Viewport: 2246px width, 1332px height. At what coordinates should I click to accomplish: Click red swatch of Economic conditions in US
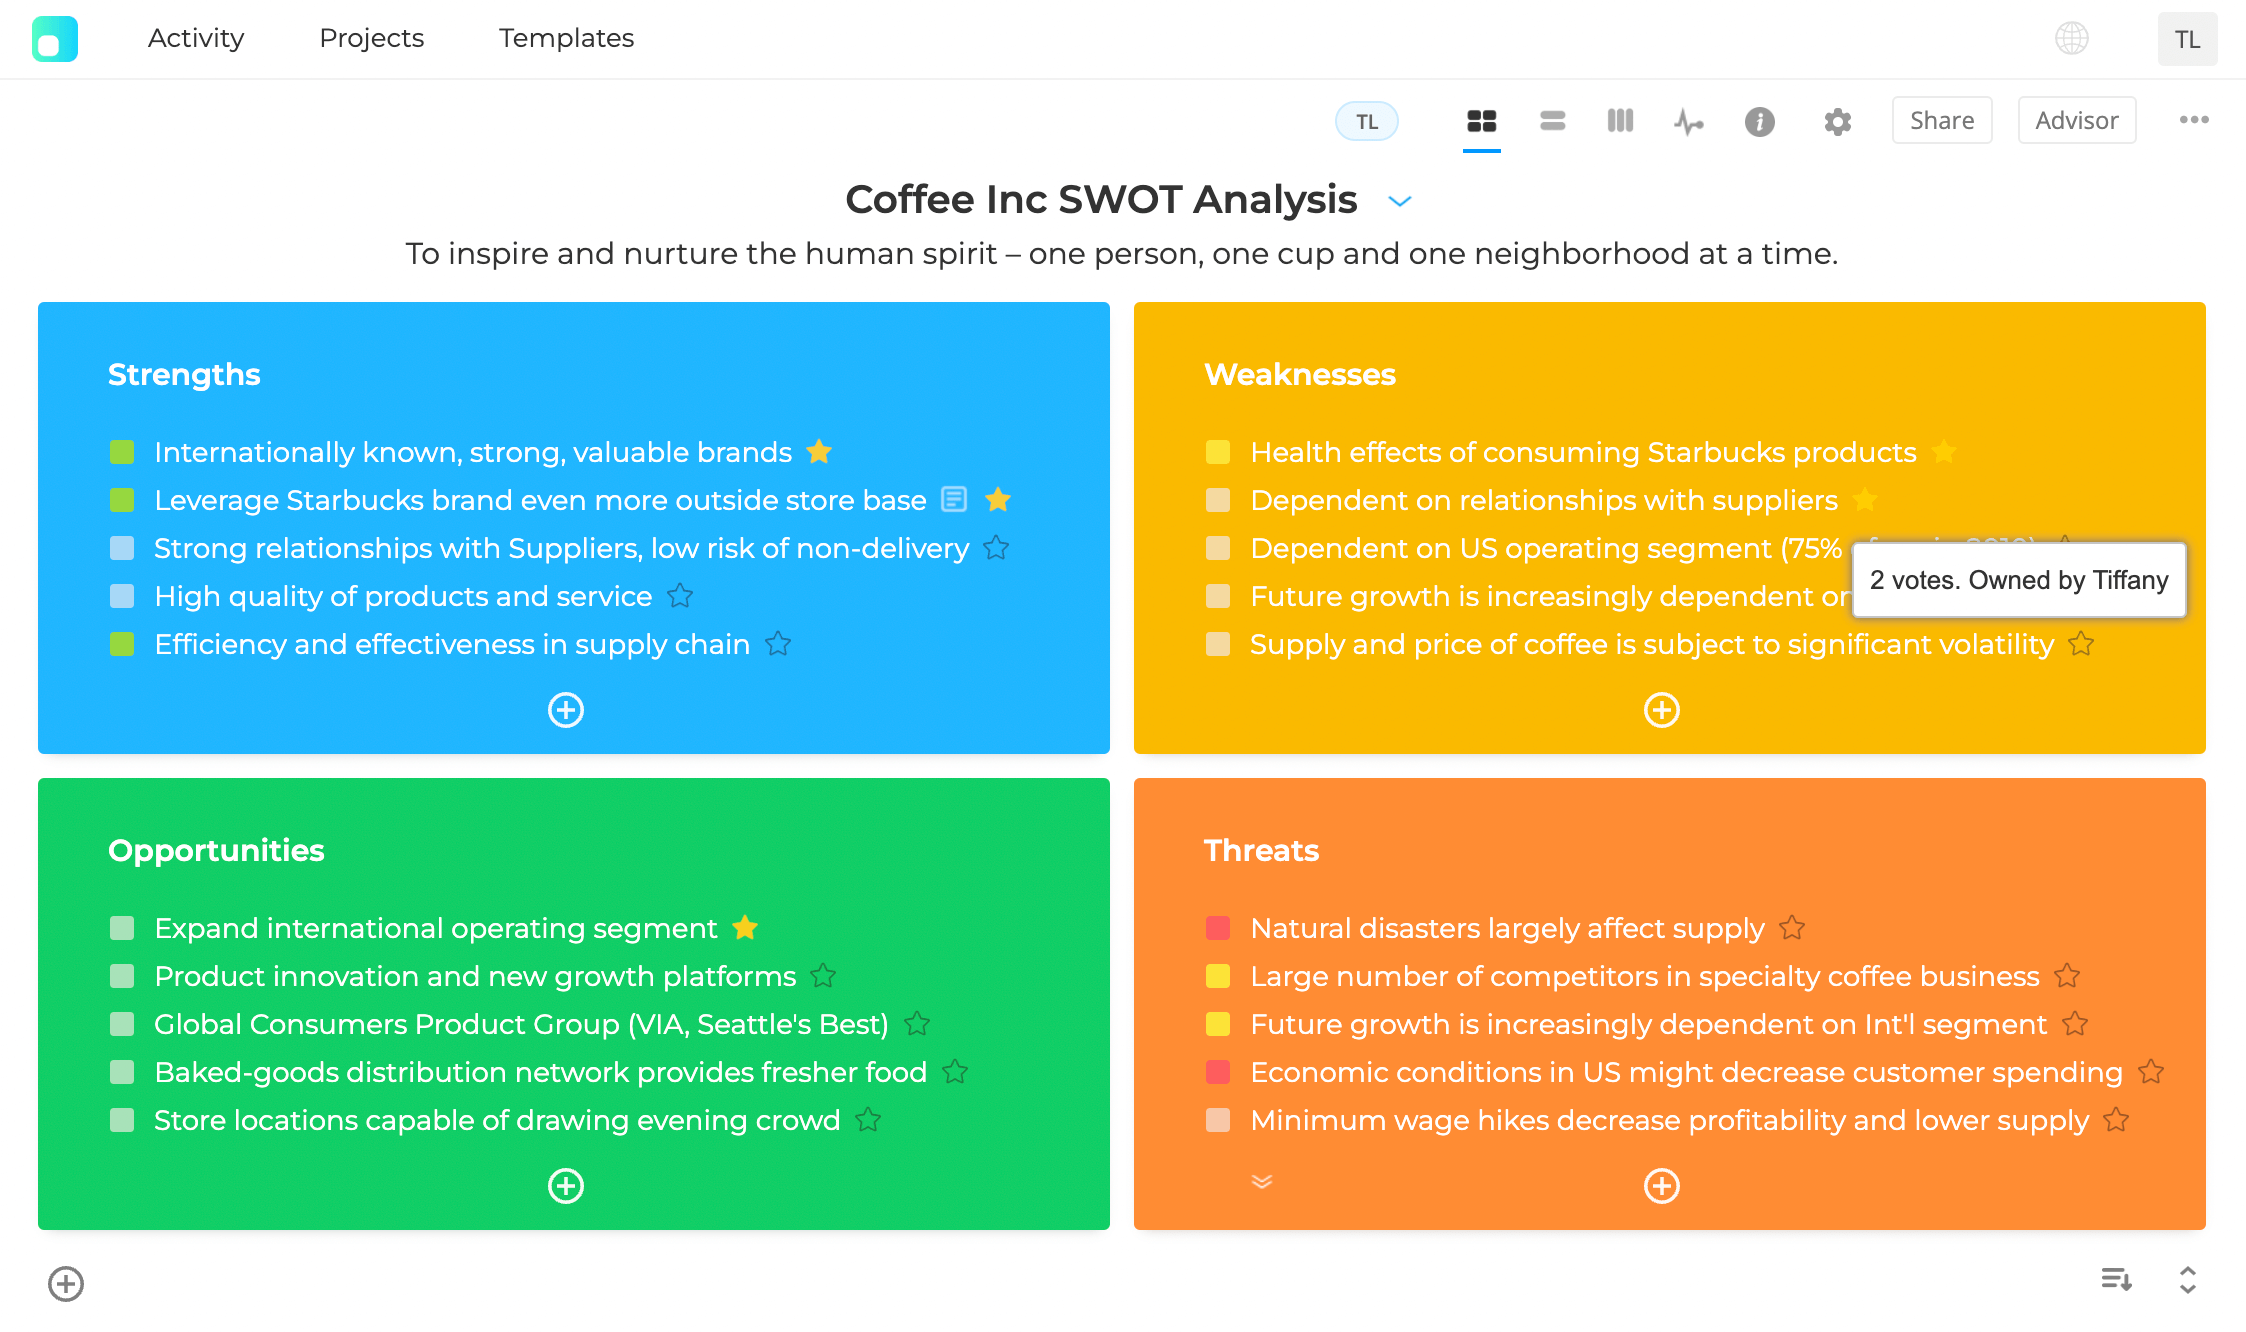[1218, 1072]
